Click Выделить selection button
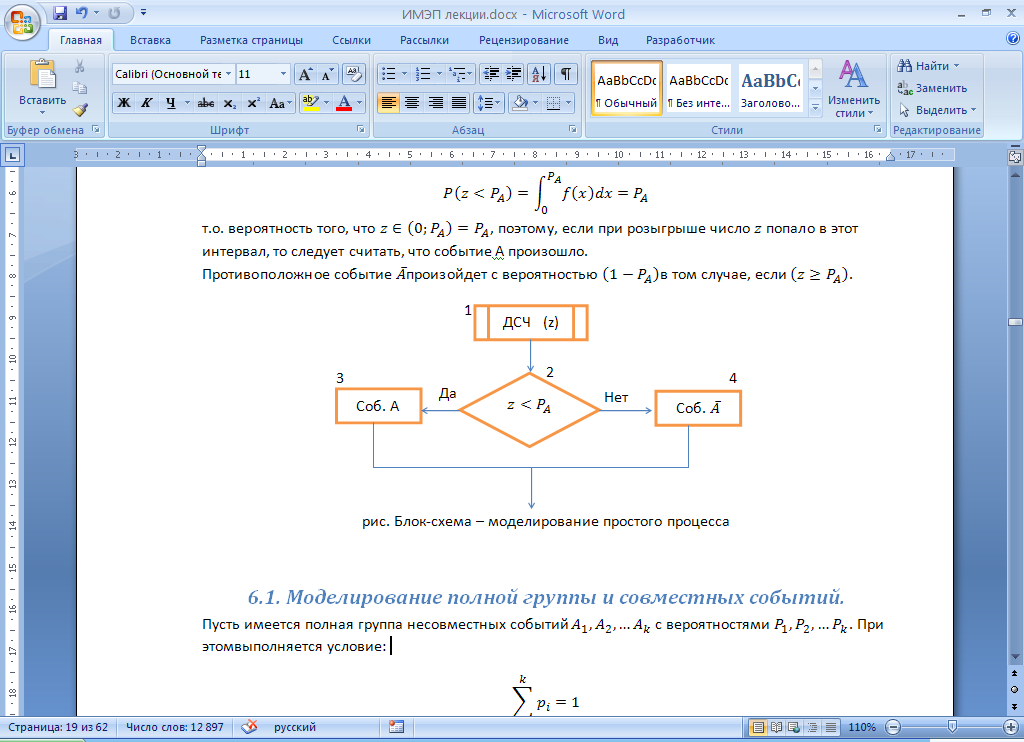The image size is (1024, 742). [x=937, y=110]
